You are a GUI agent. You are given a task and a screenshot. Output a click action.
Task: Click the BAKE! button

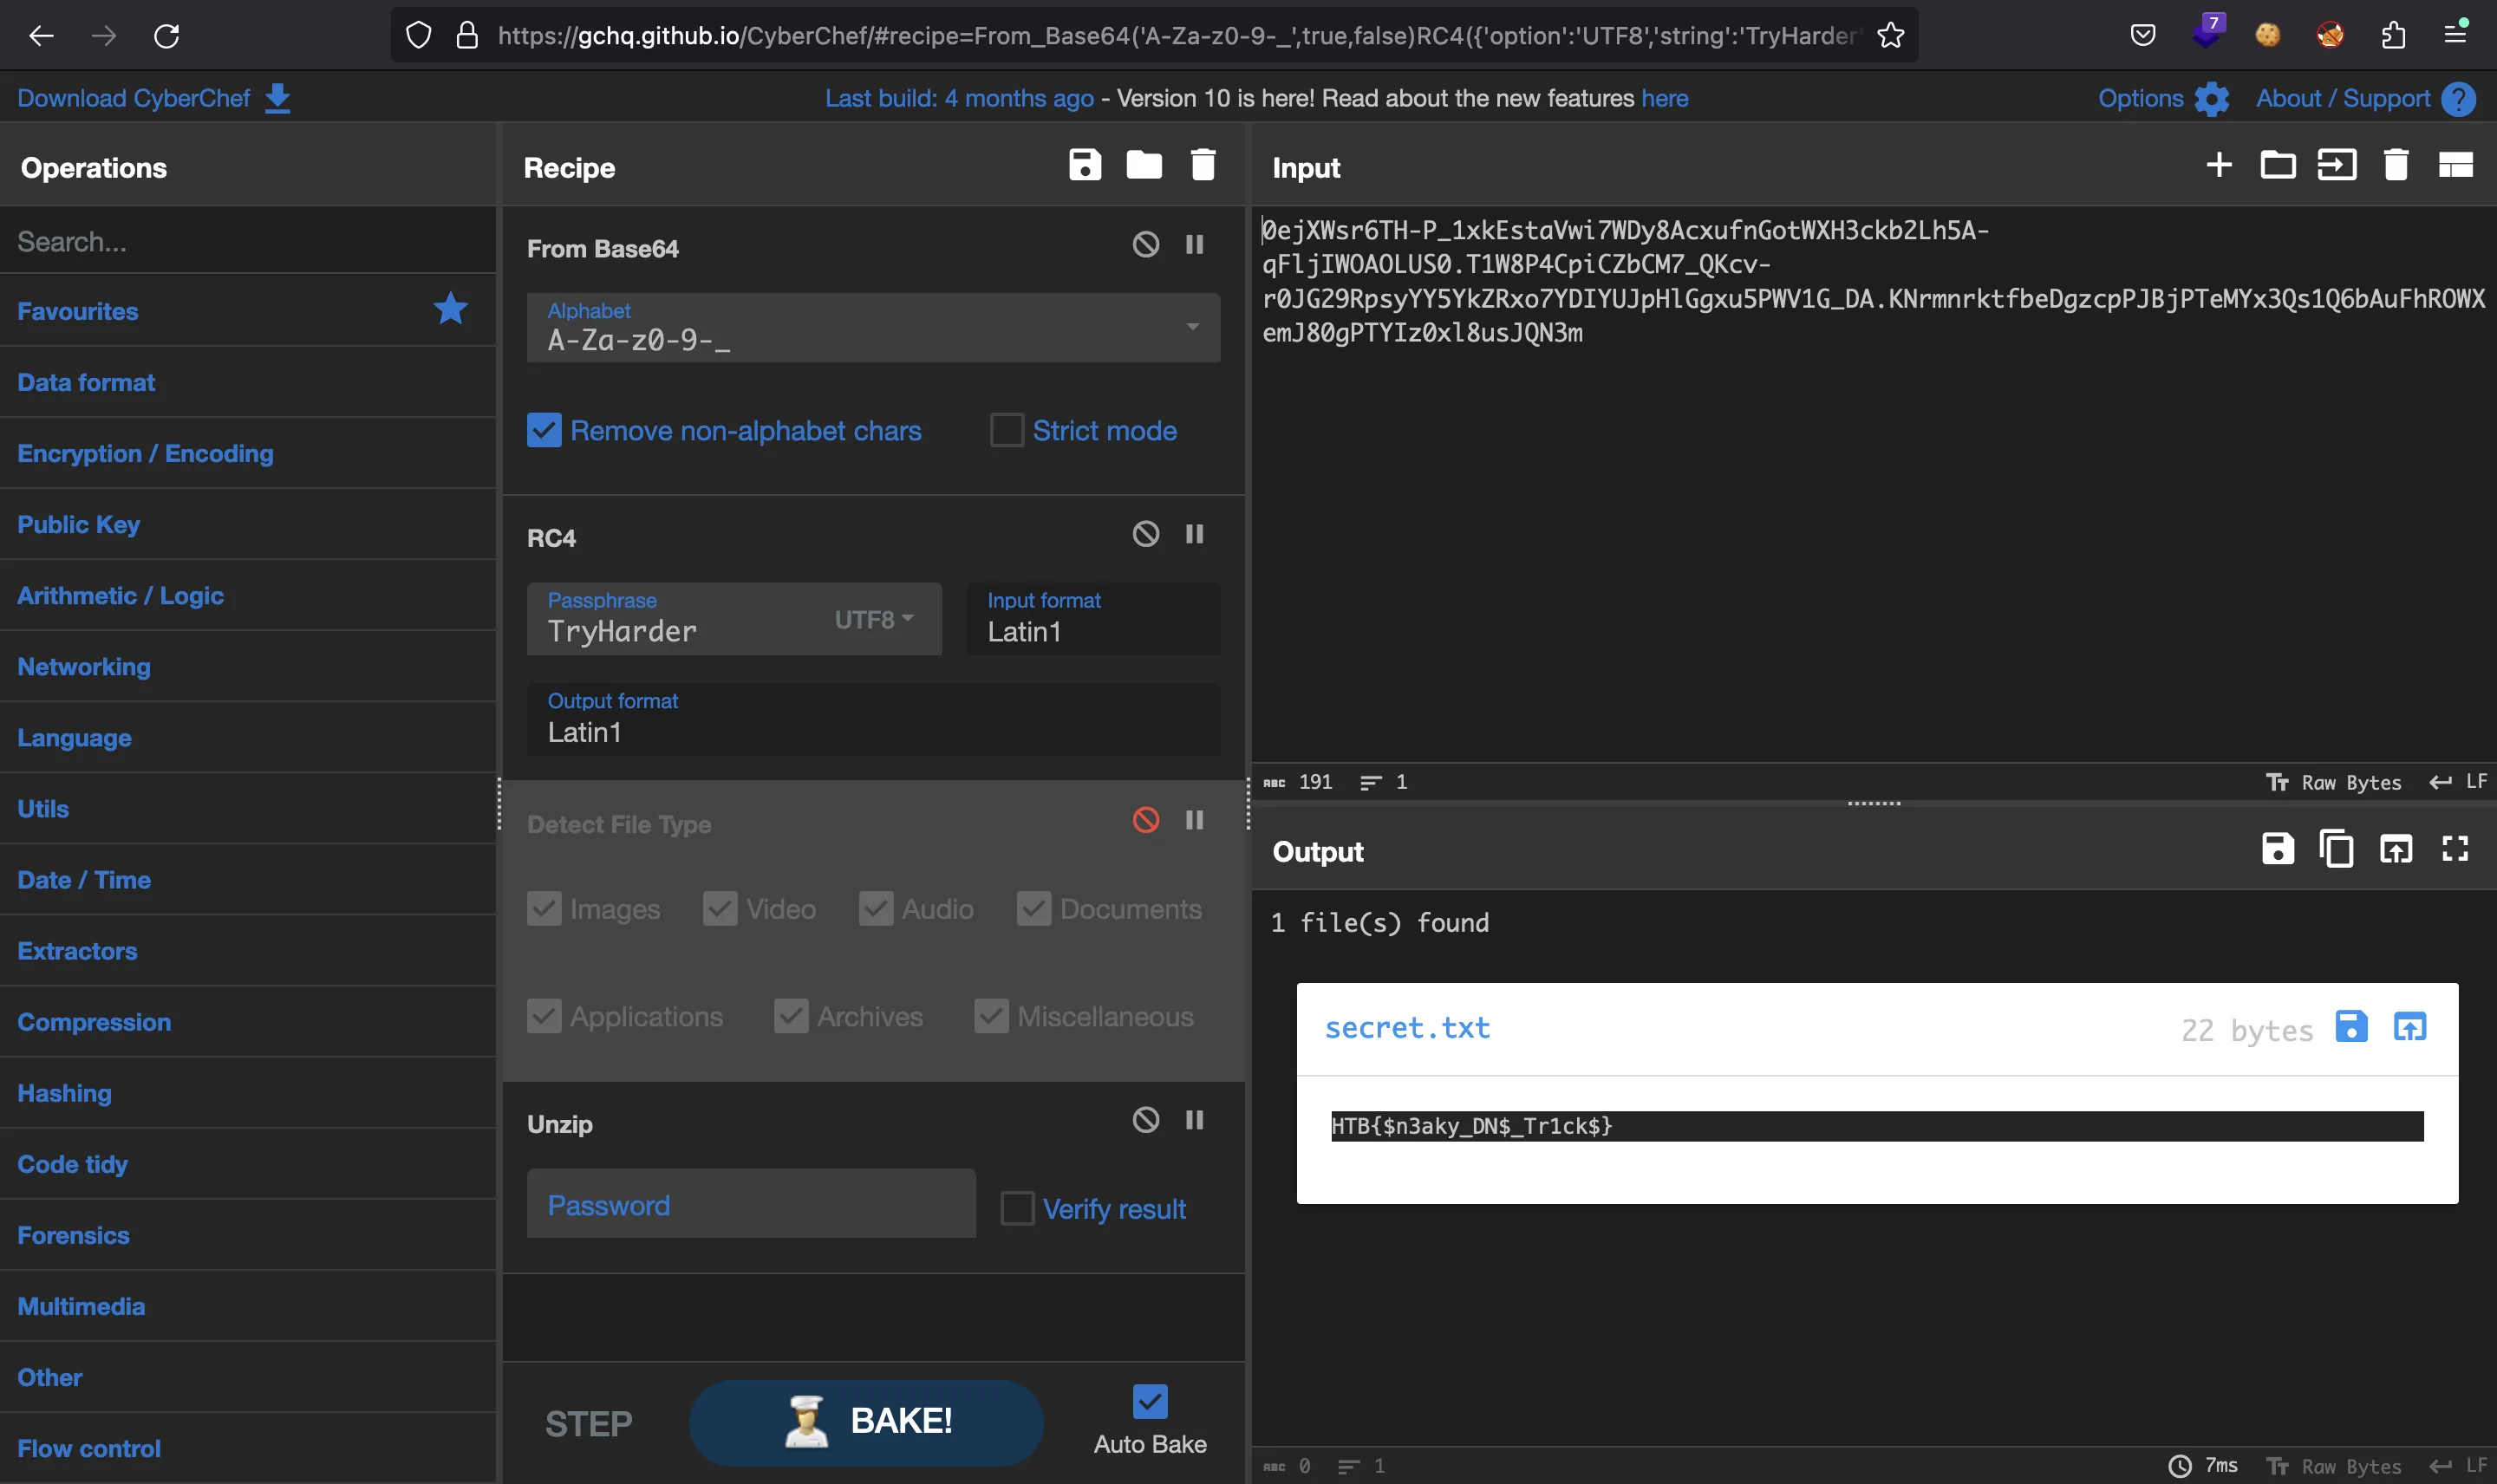click(866, 1422)
